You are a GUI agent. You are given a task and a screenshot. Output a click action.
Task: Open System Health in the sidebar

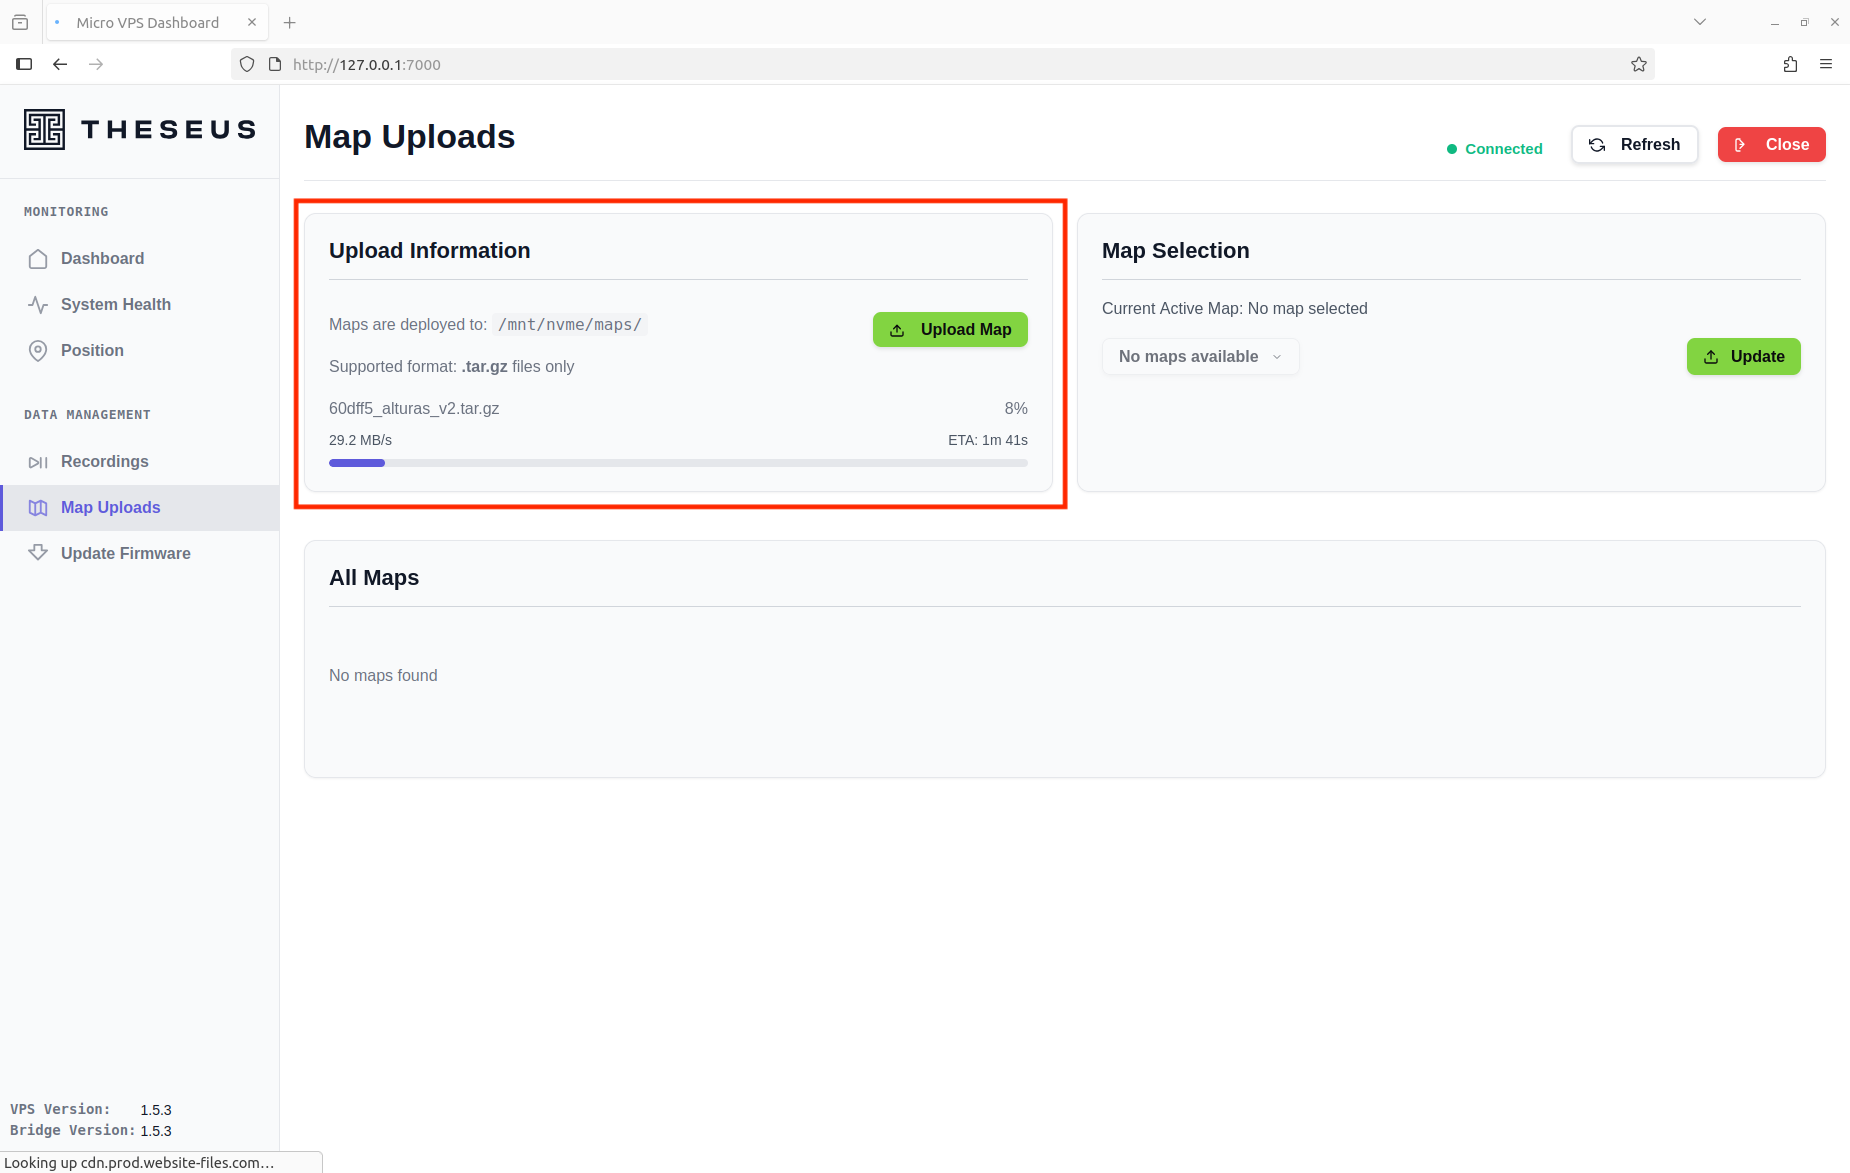(115, 304)
